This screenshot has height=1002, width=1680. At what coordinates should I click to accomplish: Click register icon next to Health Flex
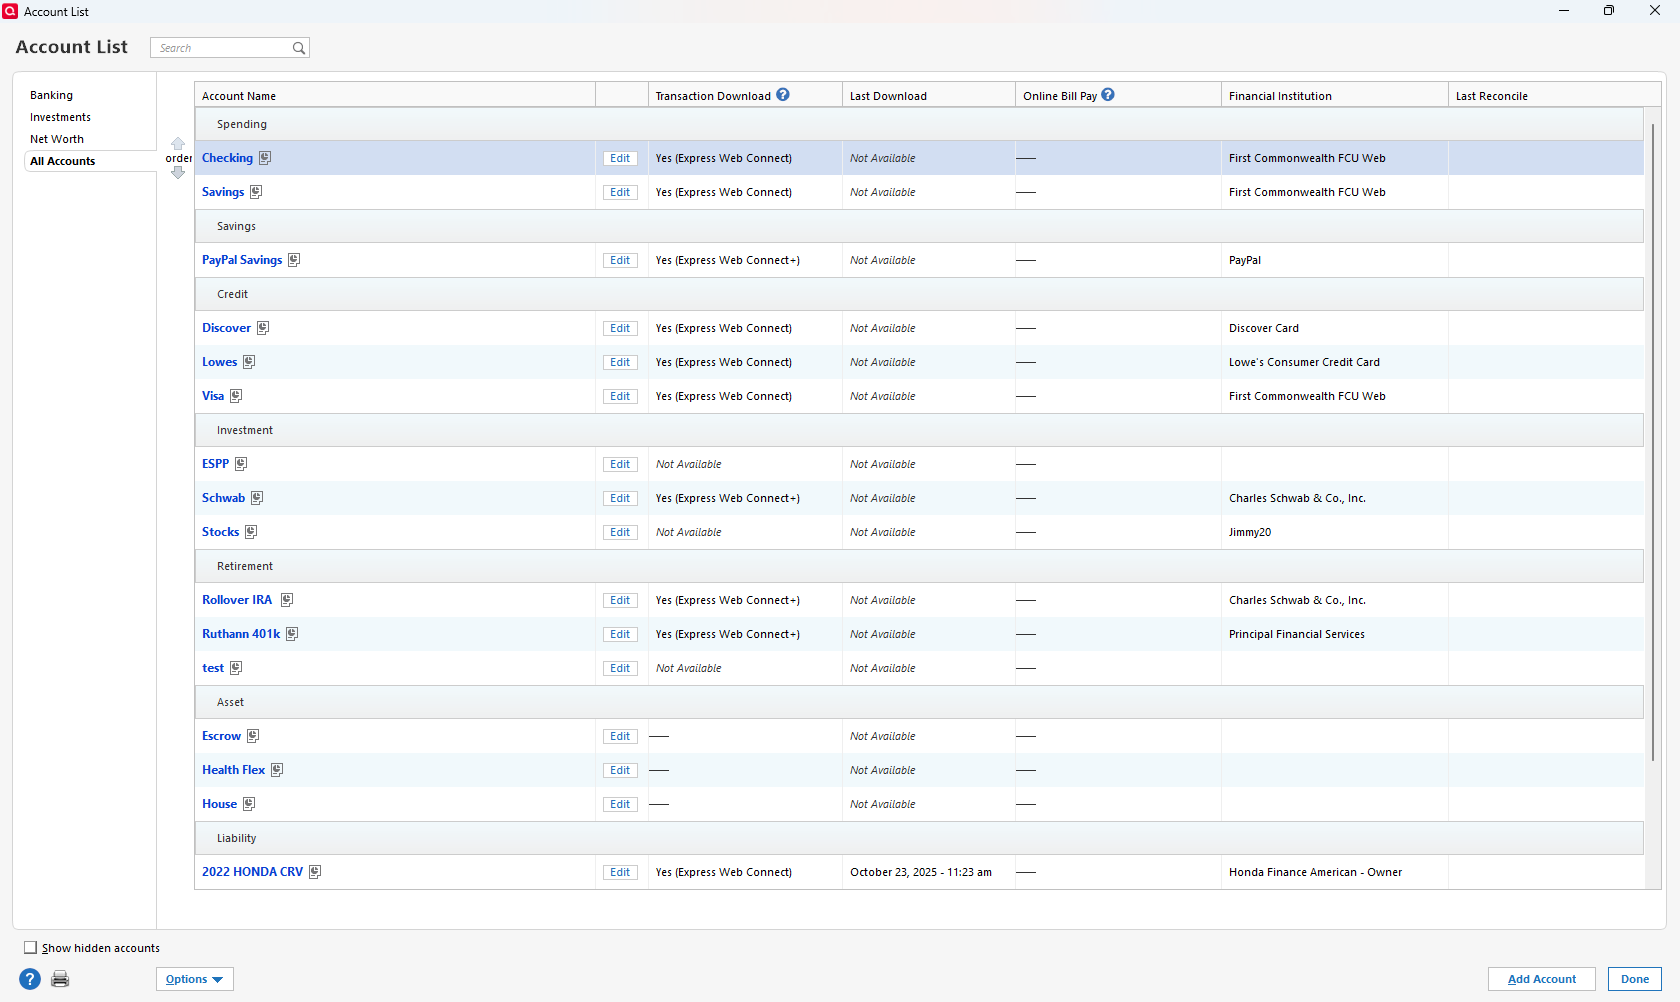(277, 770)
